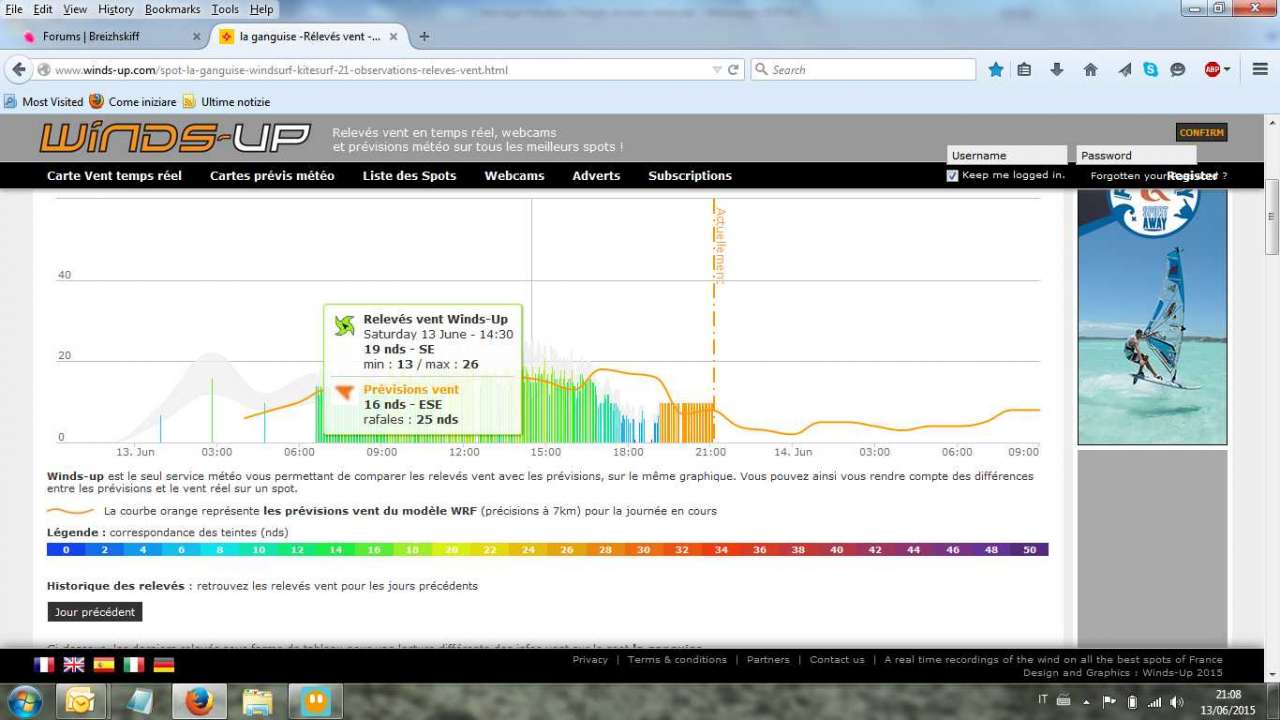
Task: Click the CONFIRM login button
Action: coord(1201,133)
